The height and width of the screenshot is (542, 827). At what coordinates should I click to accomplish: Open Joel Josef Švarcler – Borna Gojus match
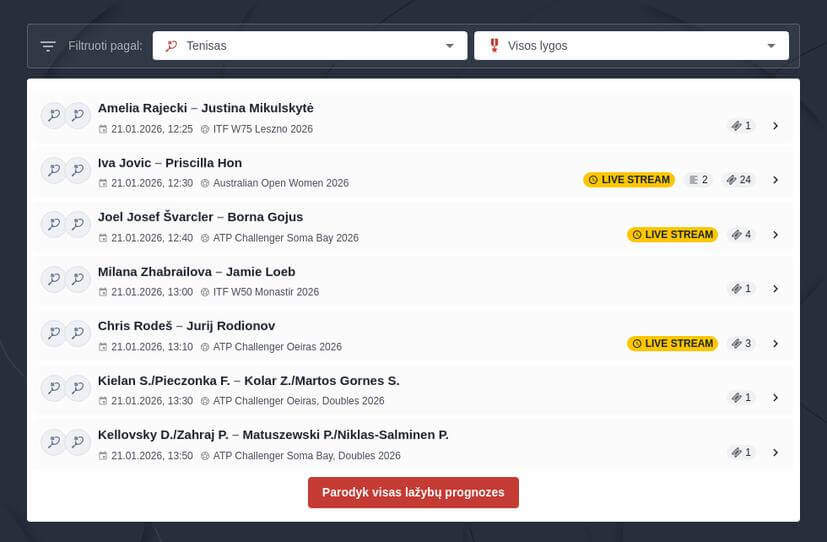point(200,217)
